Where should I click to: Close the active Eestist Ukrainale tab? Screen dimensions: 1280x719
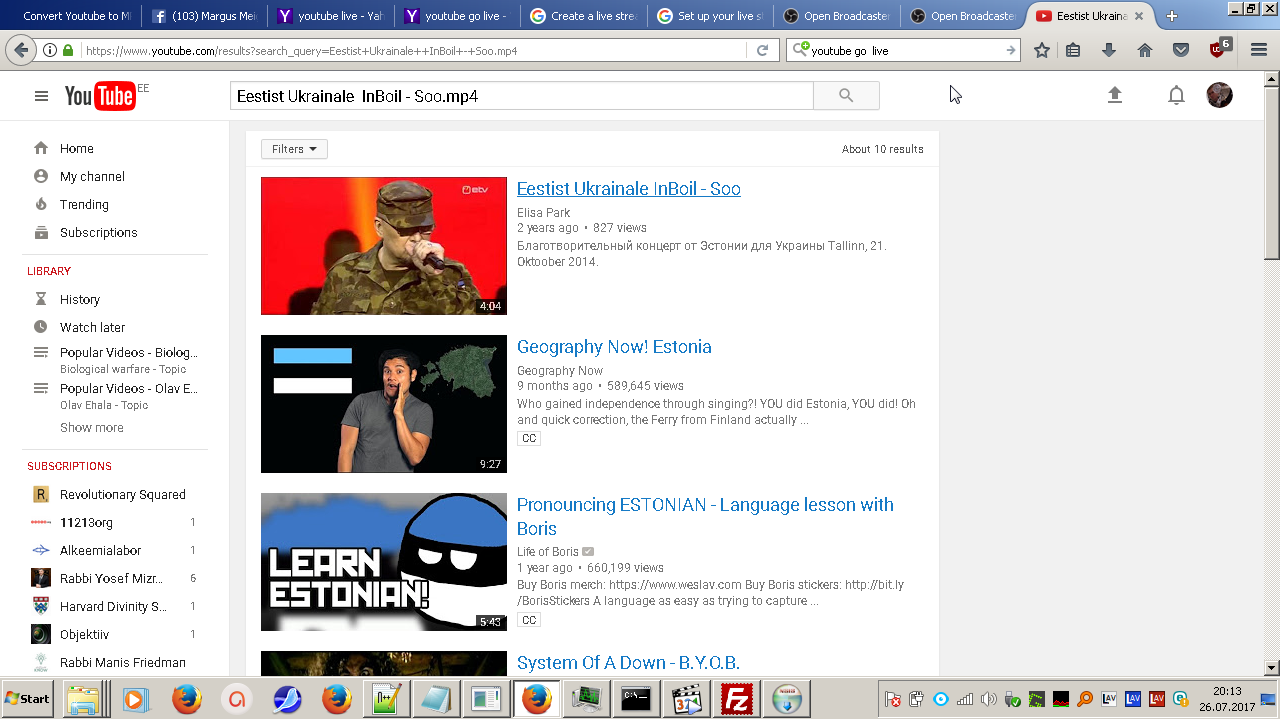(x=1141, y=16)
